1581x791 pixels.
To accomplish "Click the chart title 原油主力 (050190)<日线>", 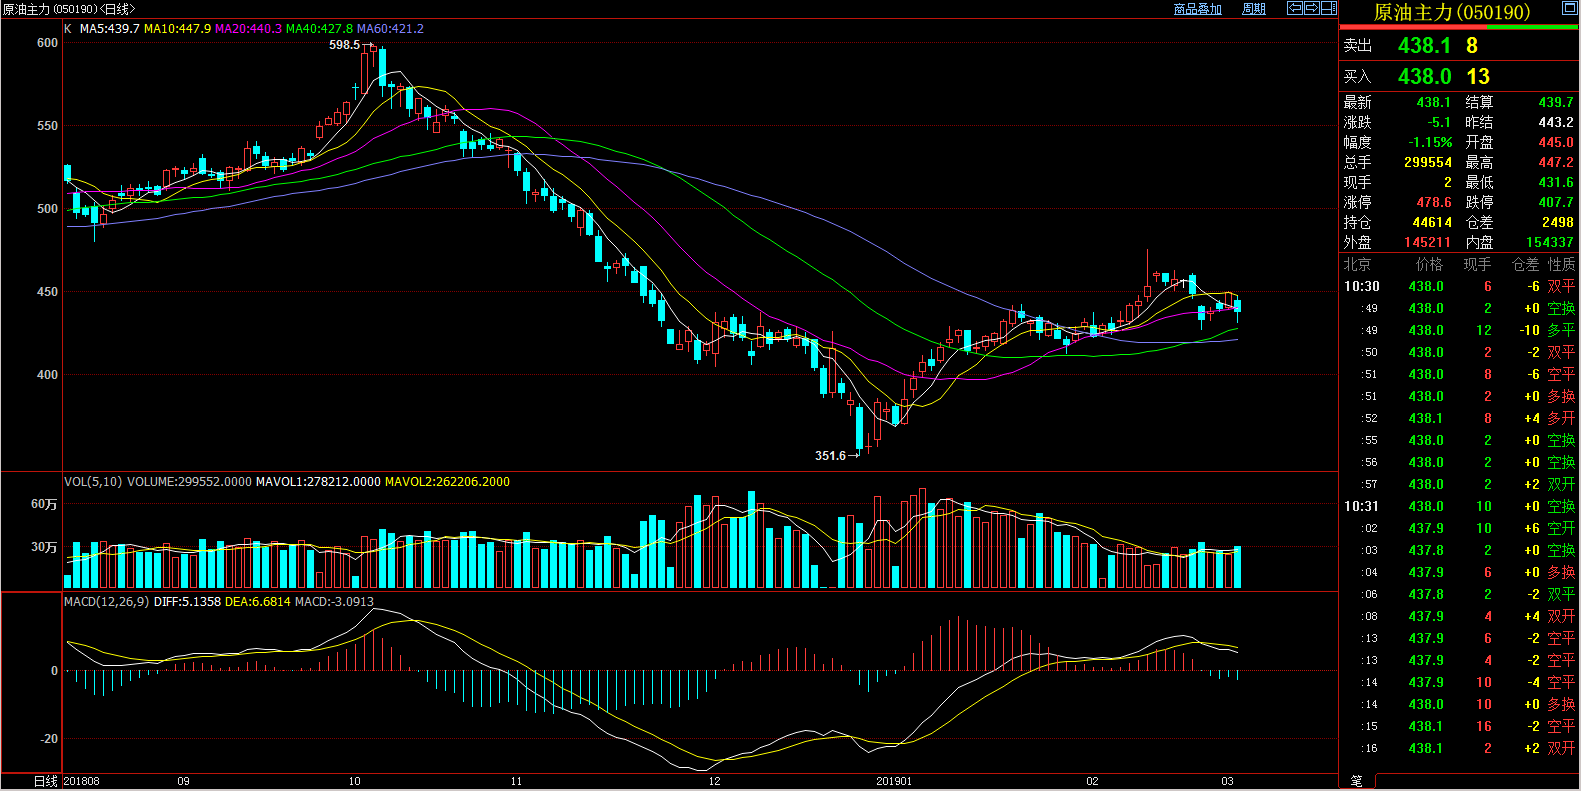I will coord(69,9).
